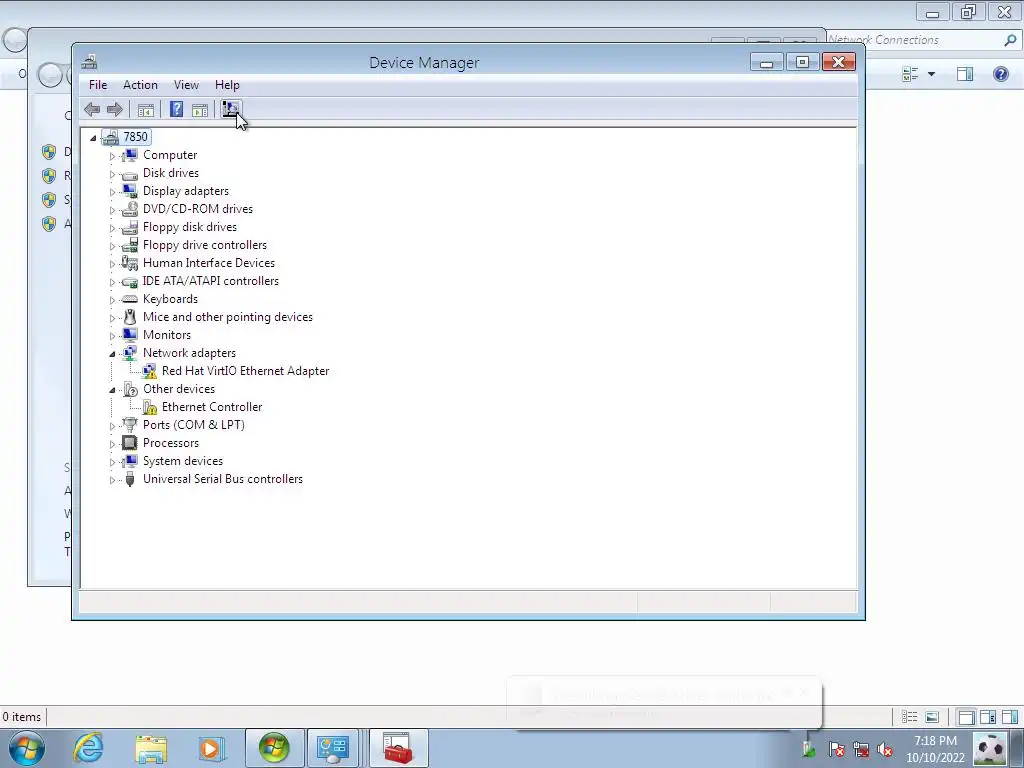1024x768 pixels.
Task: Expand DVD/CD-ROM drives category
Action: click(x=112, y=210)
